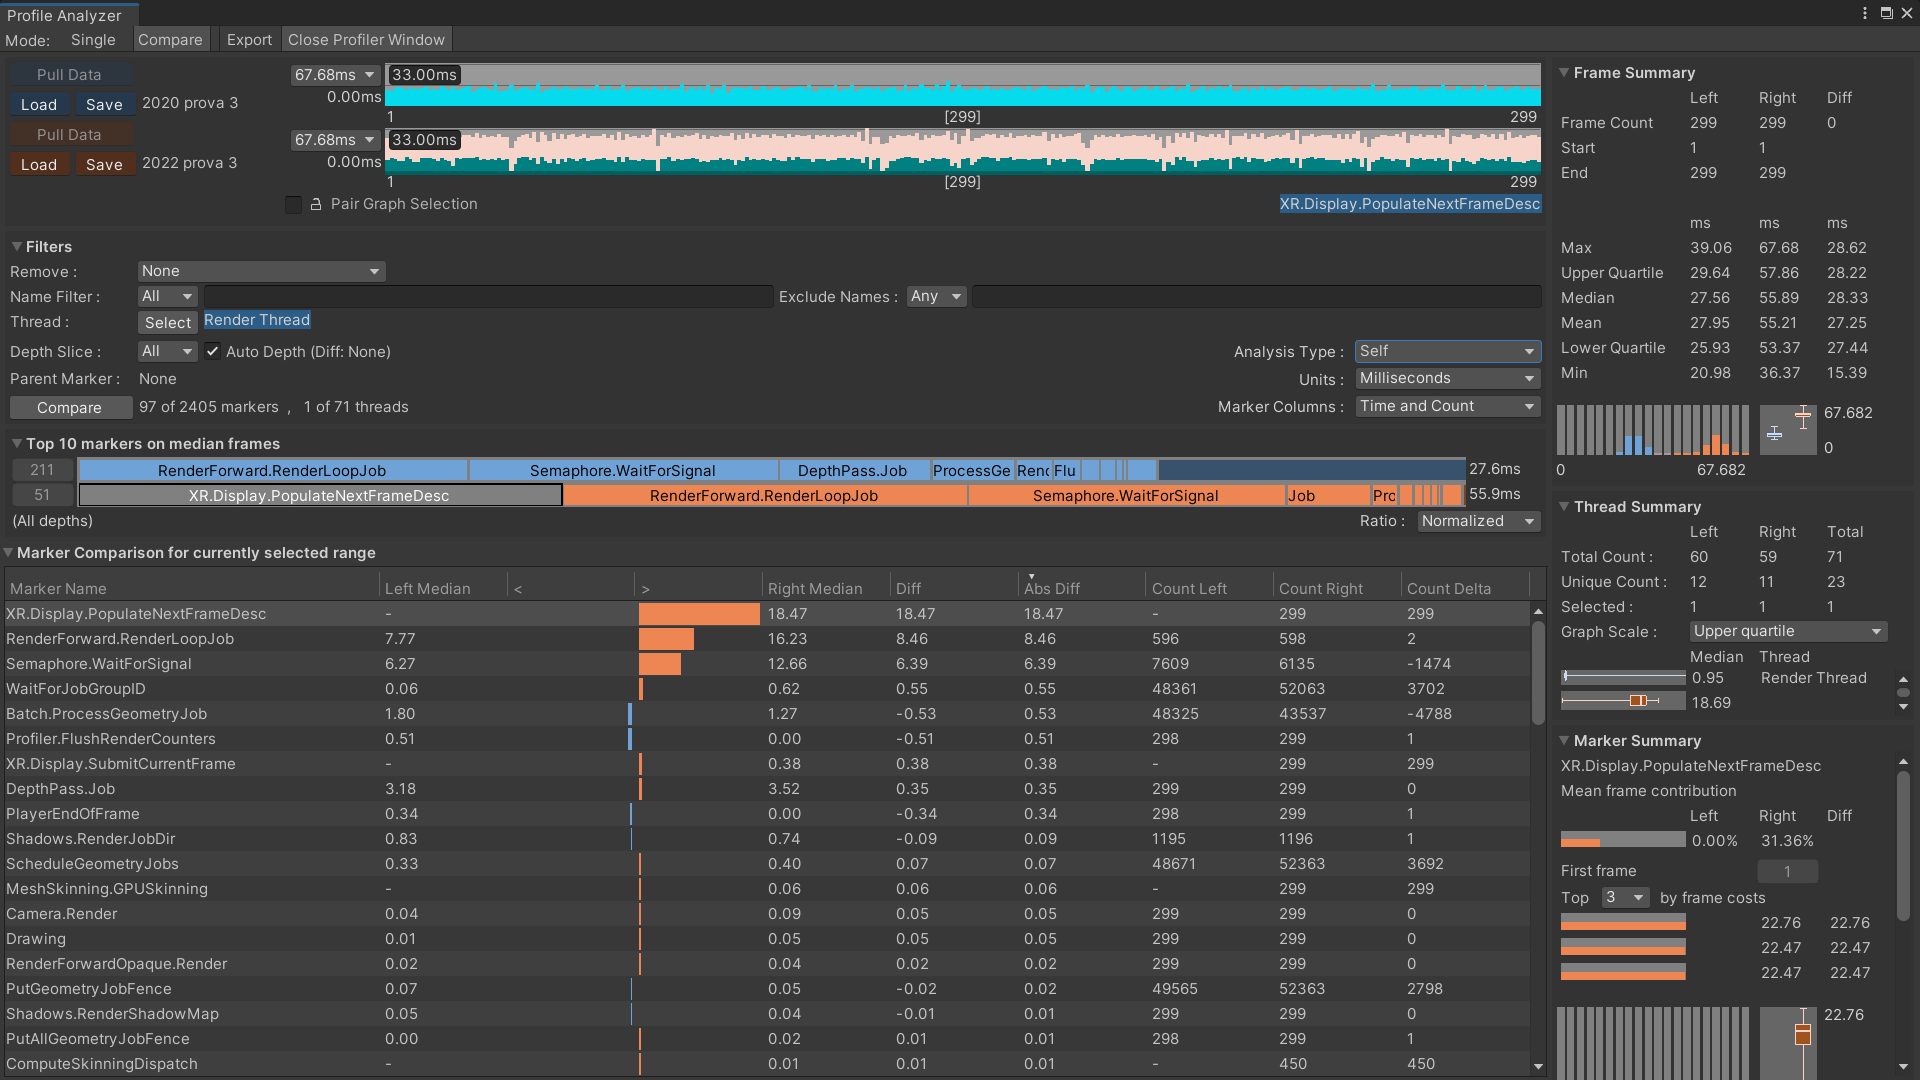Collapse the Marker Summary section triangle
Image resolution: width=1920 pixels, height=1080 pixels.
pyautogui.click(x=1564, y=741)
